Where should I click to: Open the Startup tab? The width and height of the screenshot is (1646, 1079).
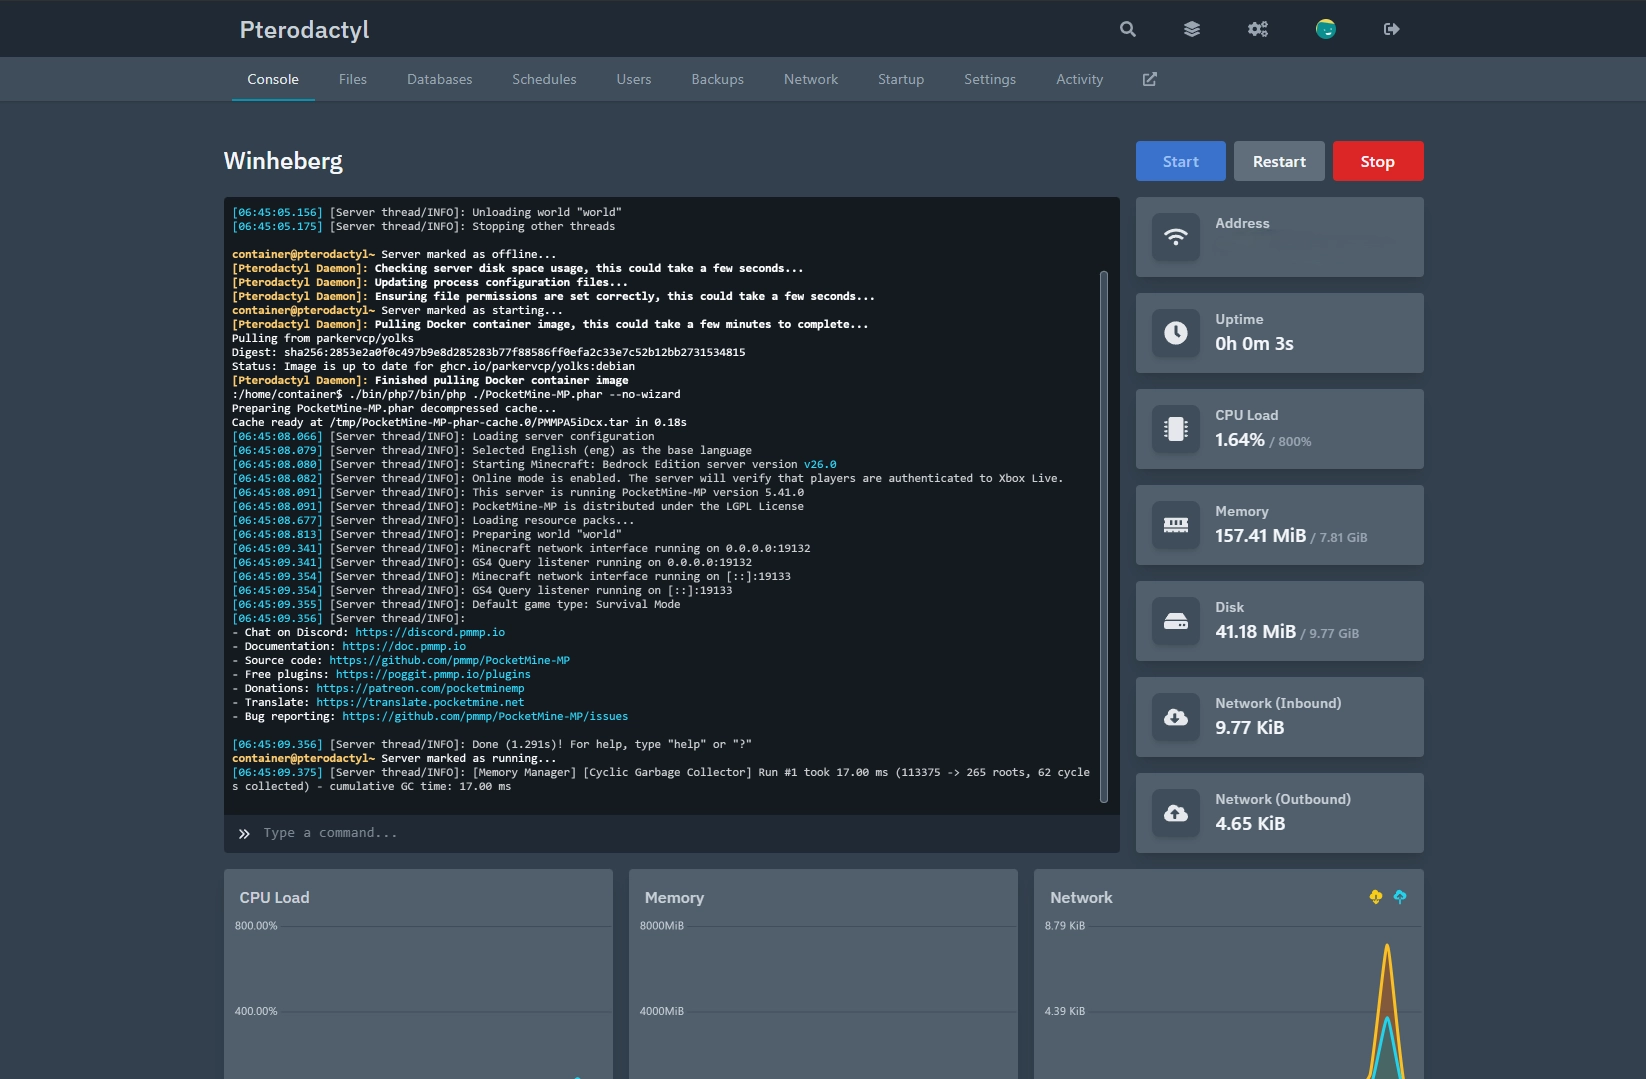click(901, 79)
